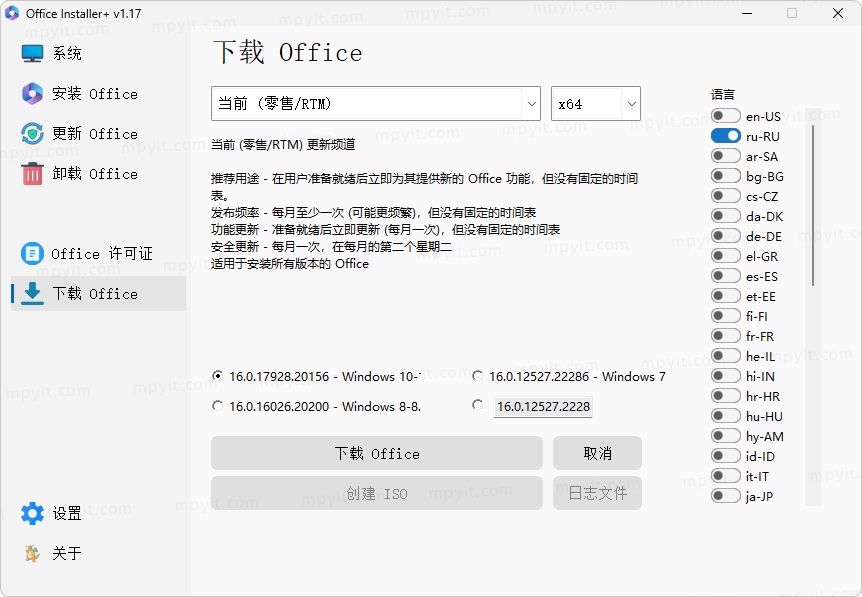862x597 pixels.
Task: Enable the ja-JP language toggle
Action: pyautogui.click(x=726, y=496)
